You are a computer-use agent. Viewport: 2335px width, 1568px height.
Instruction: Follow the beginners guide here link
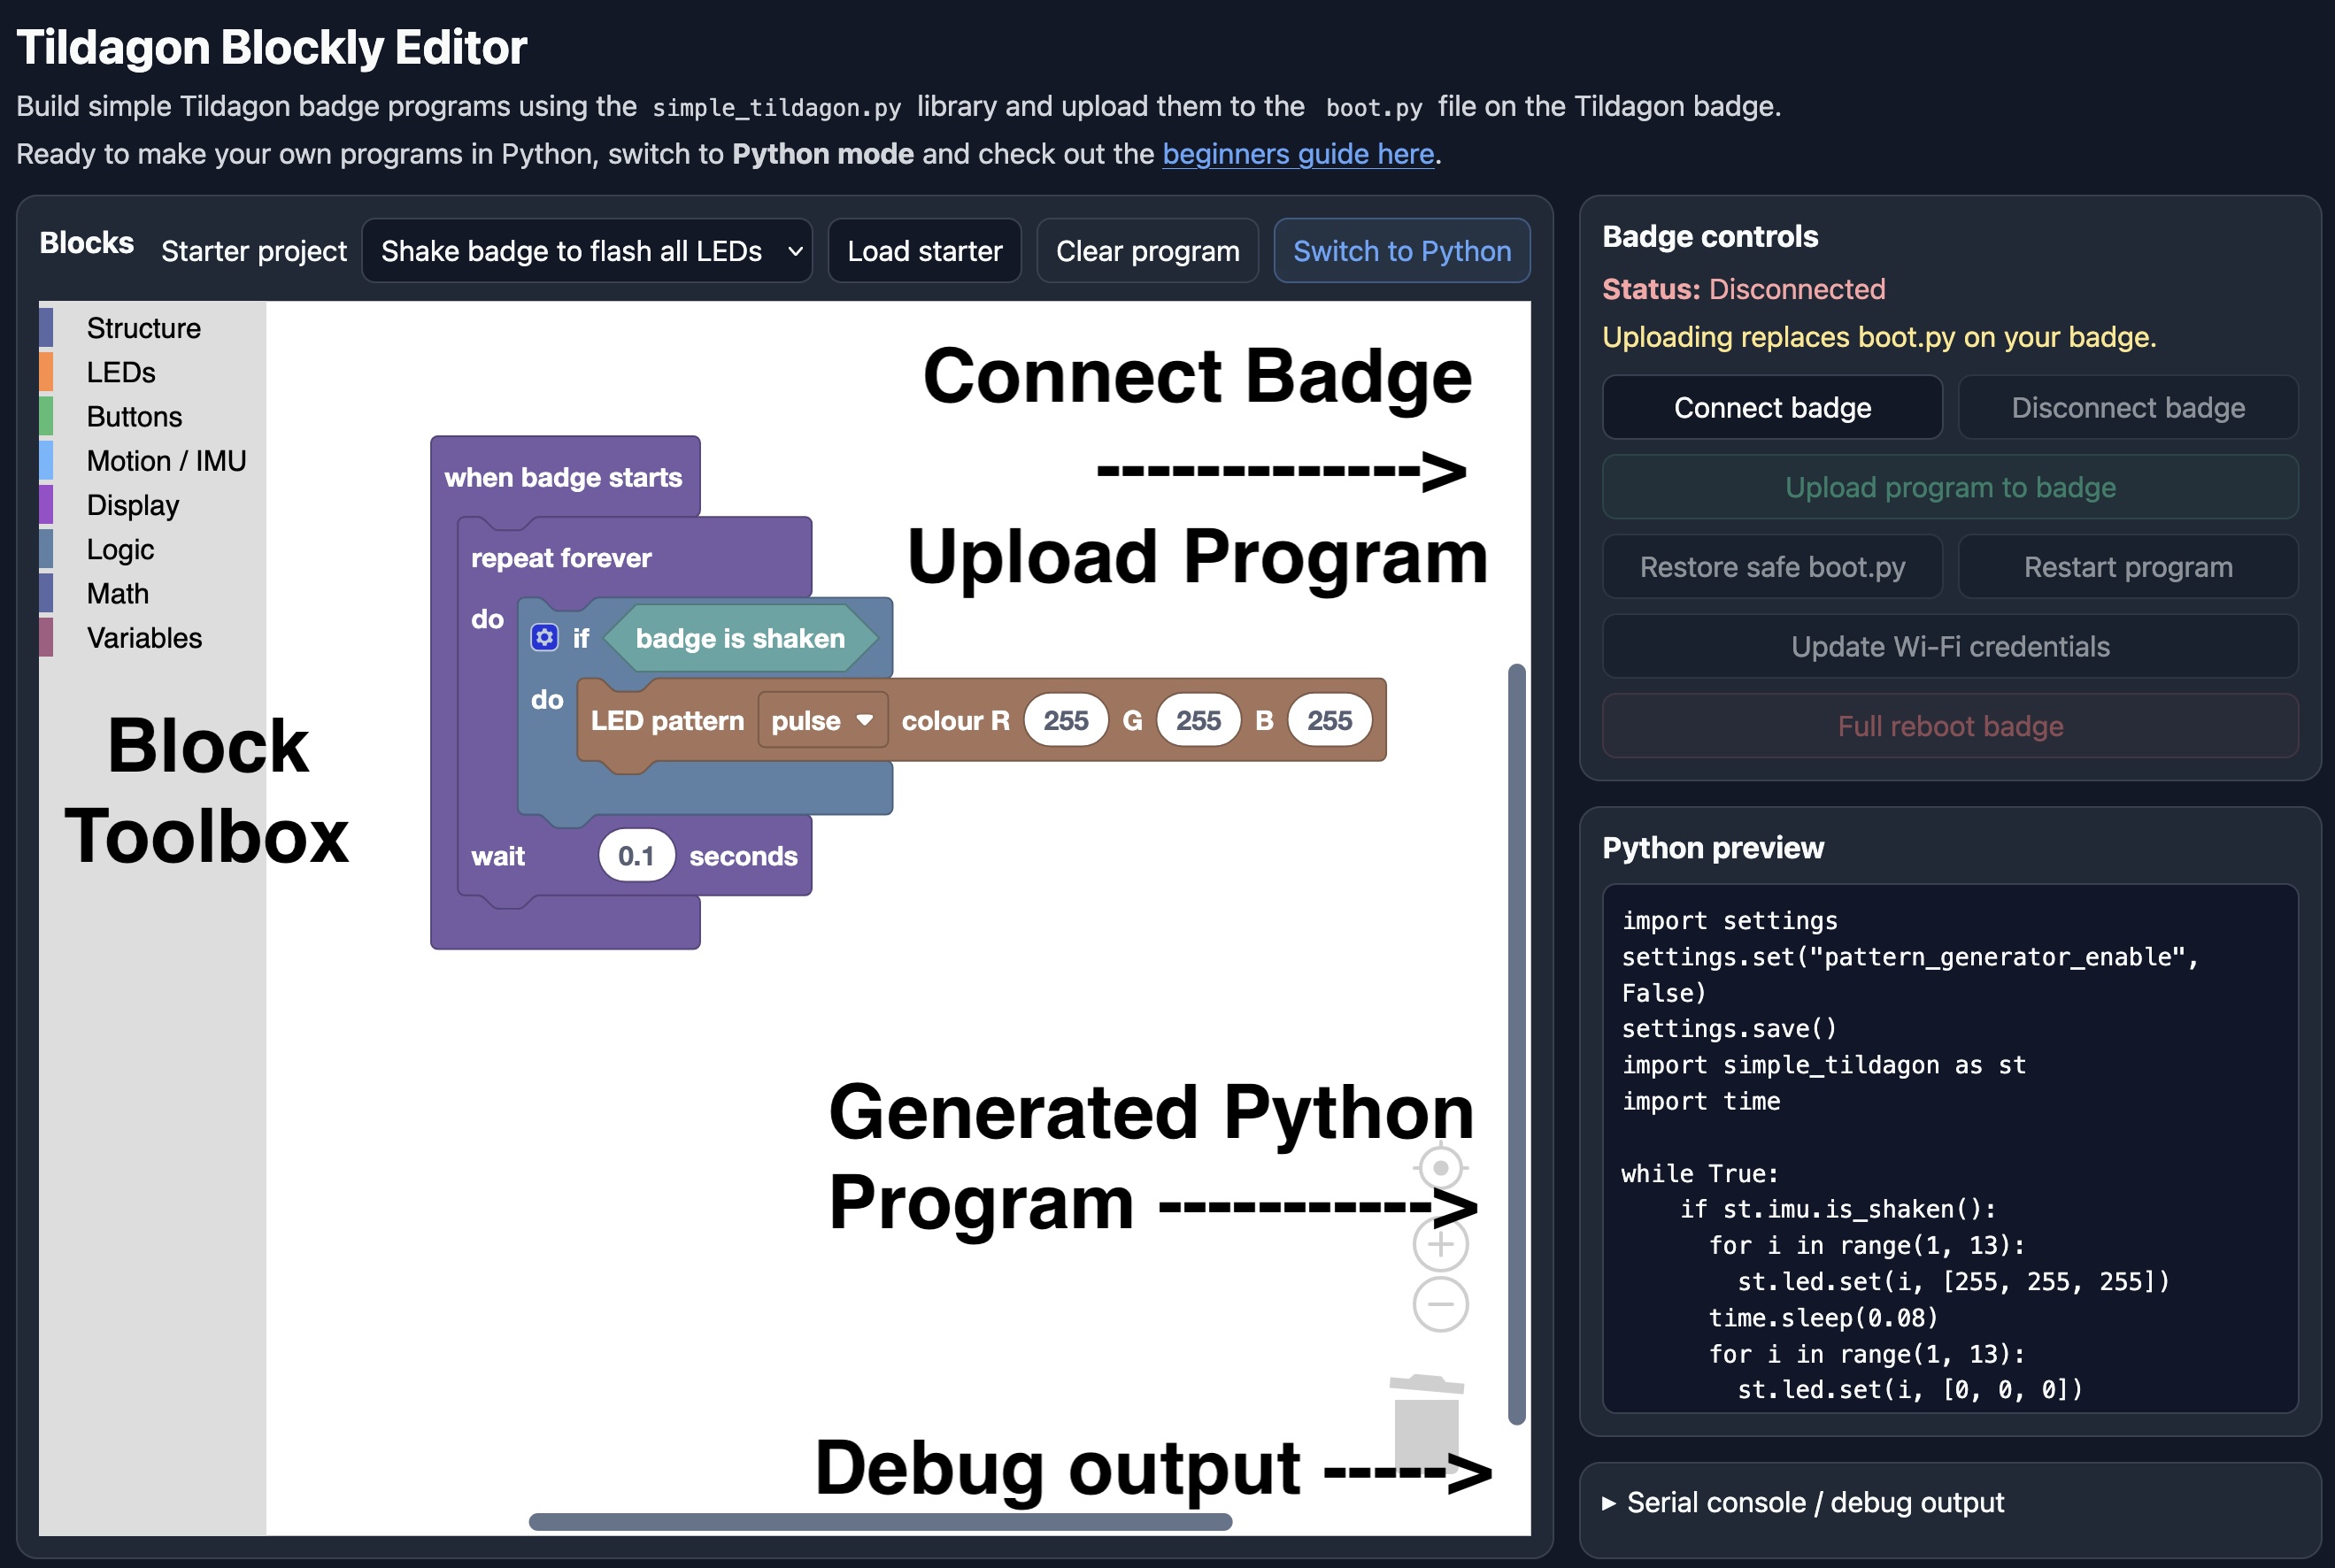point(1298,154)
